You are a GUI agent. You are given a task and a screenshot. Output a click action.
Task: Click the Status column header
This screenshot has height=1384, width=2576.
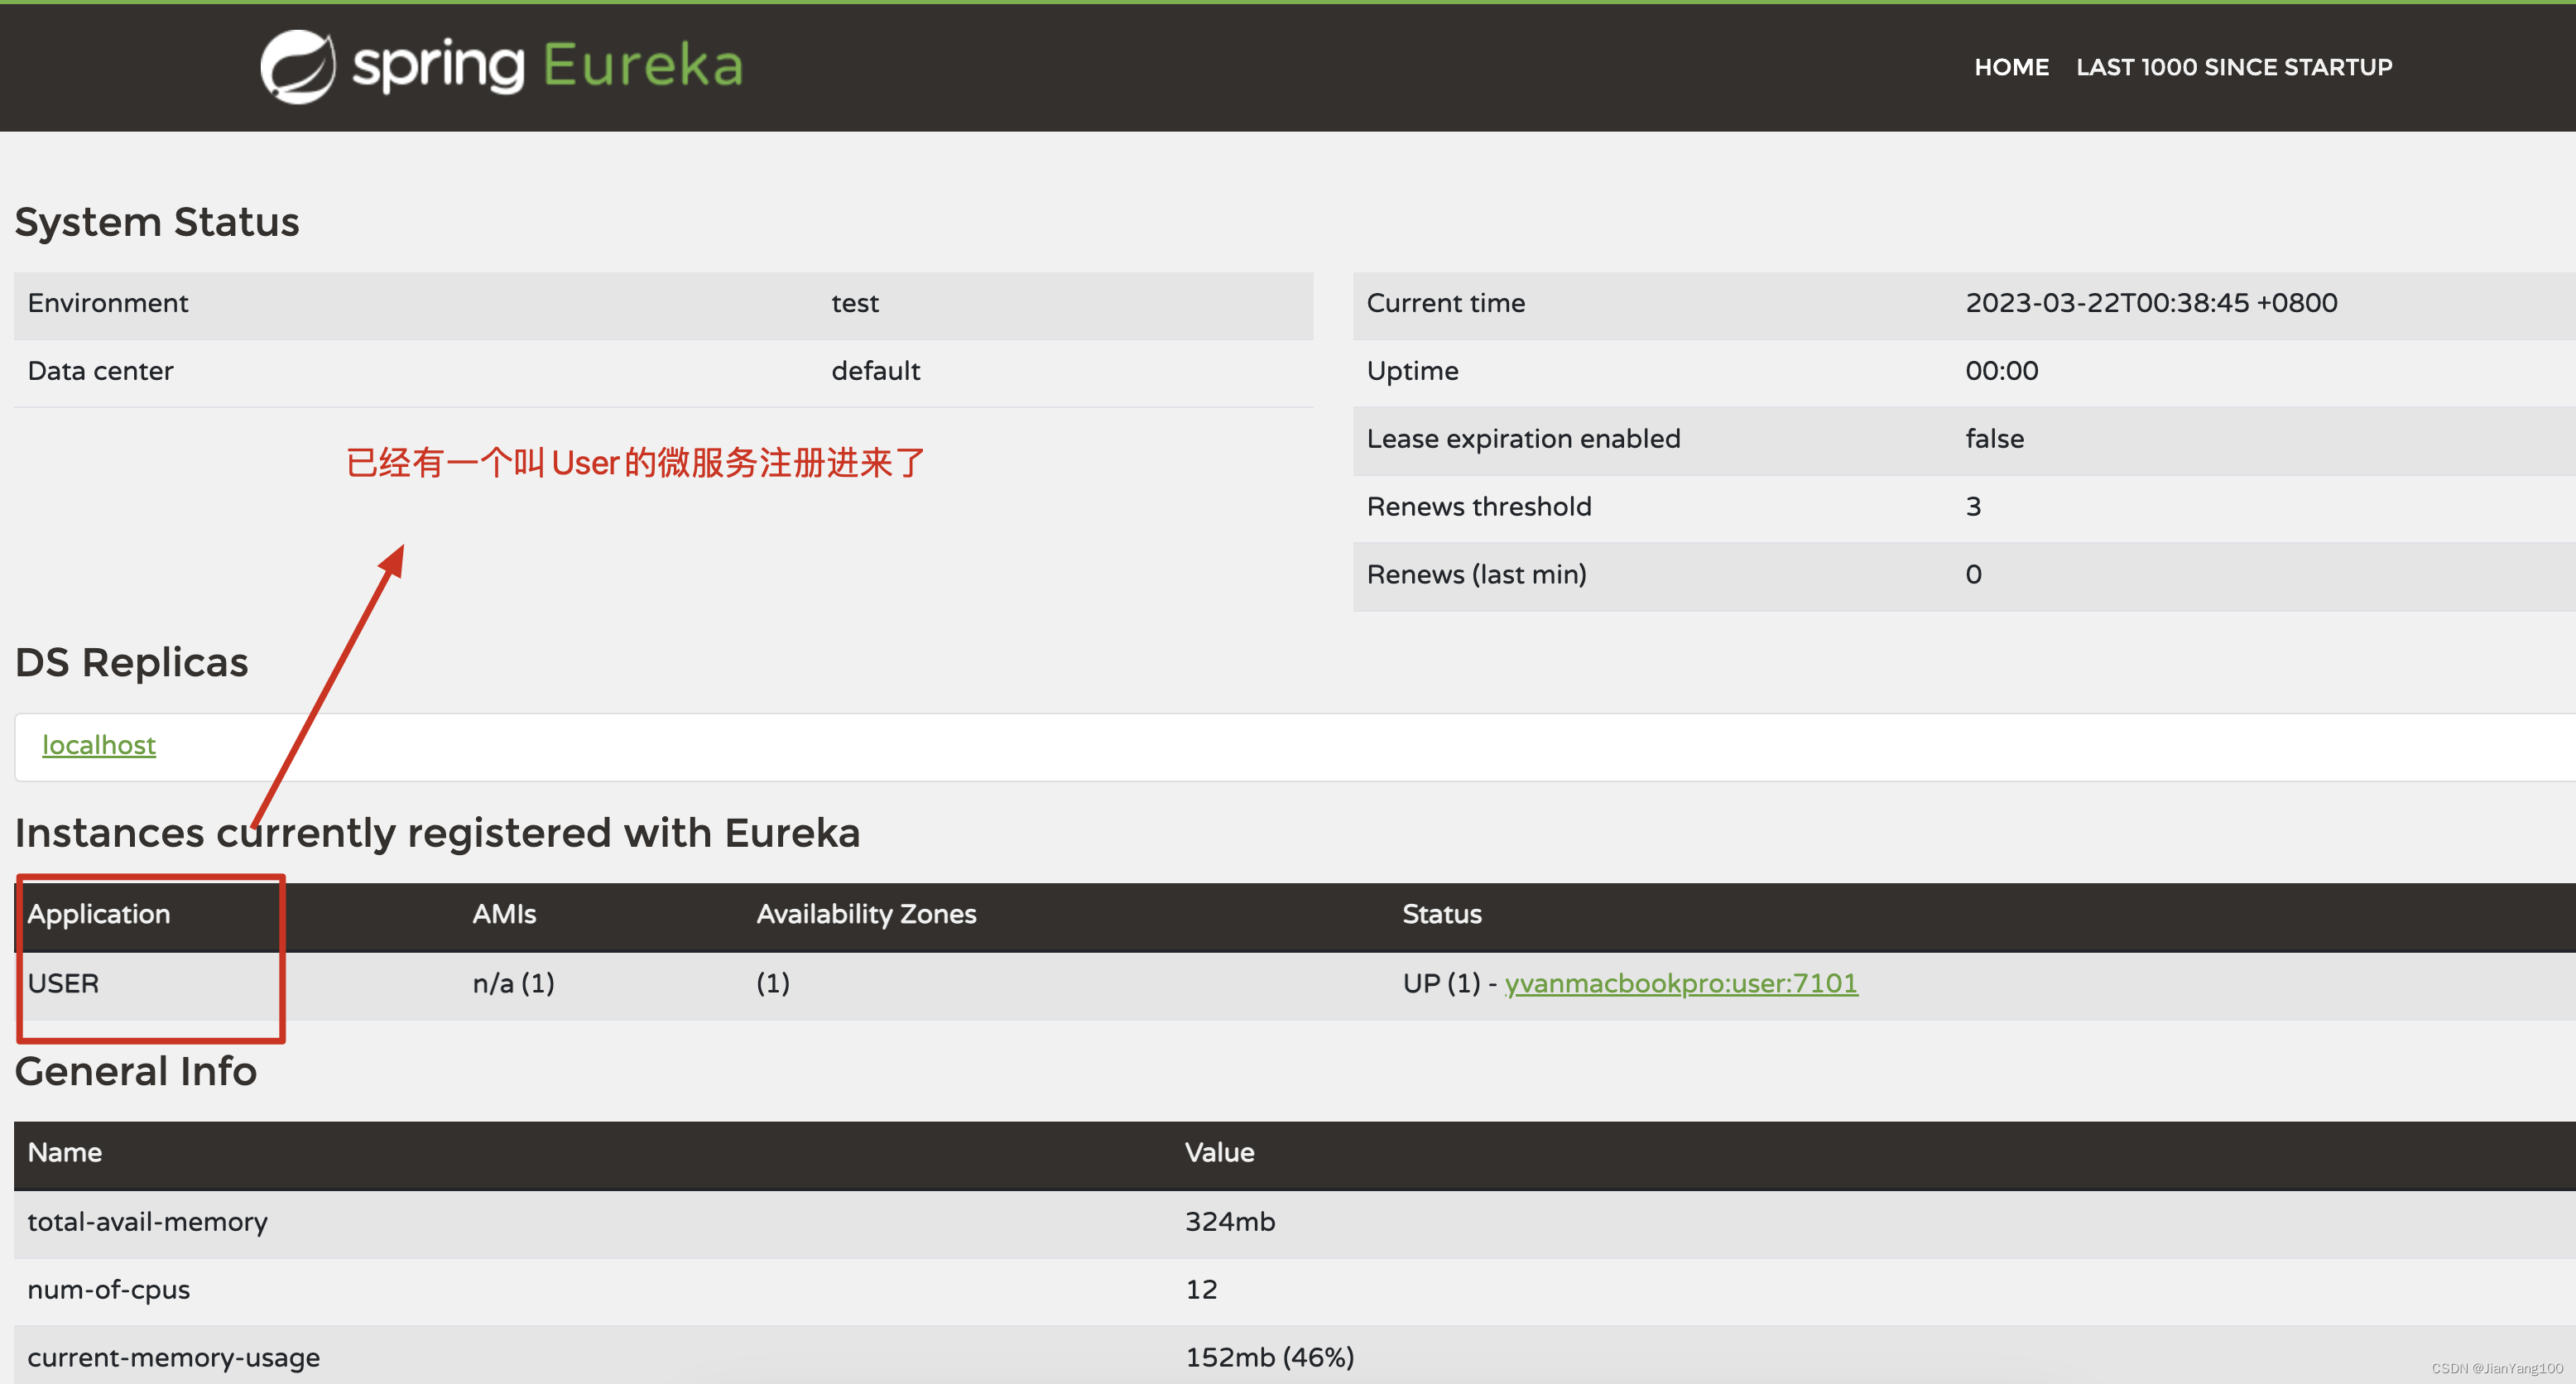1442,913
